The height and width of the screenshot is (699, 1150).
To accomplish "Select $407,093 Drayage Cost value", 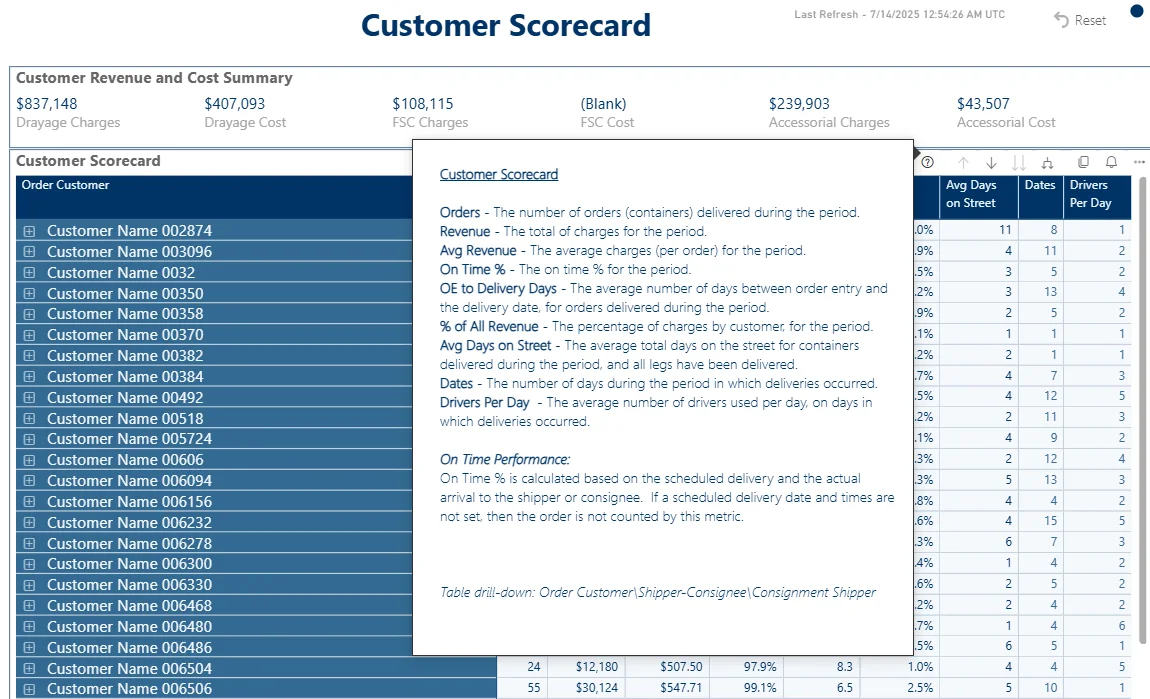I will tap(235, 104).
